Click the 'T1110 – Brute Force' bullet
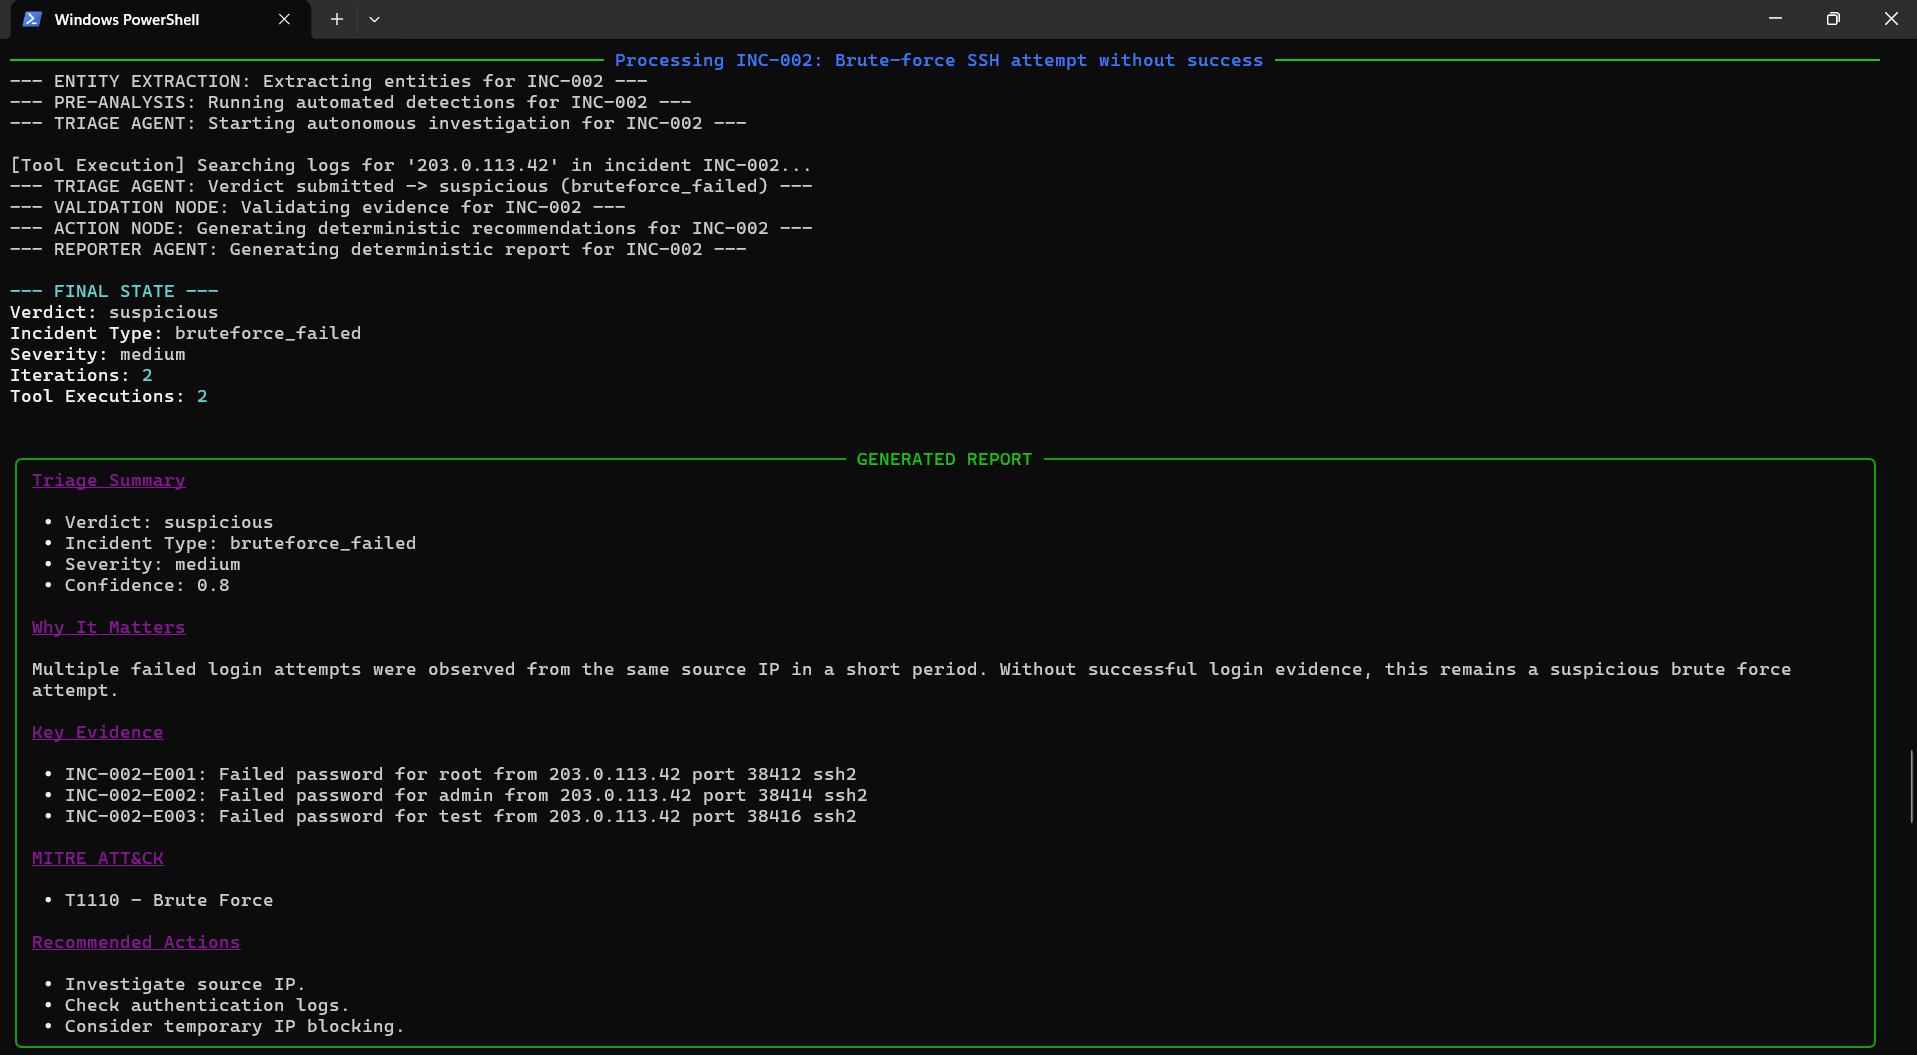The image size is (1917, 1055). point(169,900)
